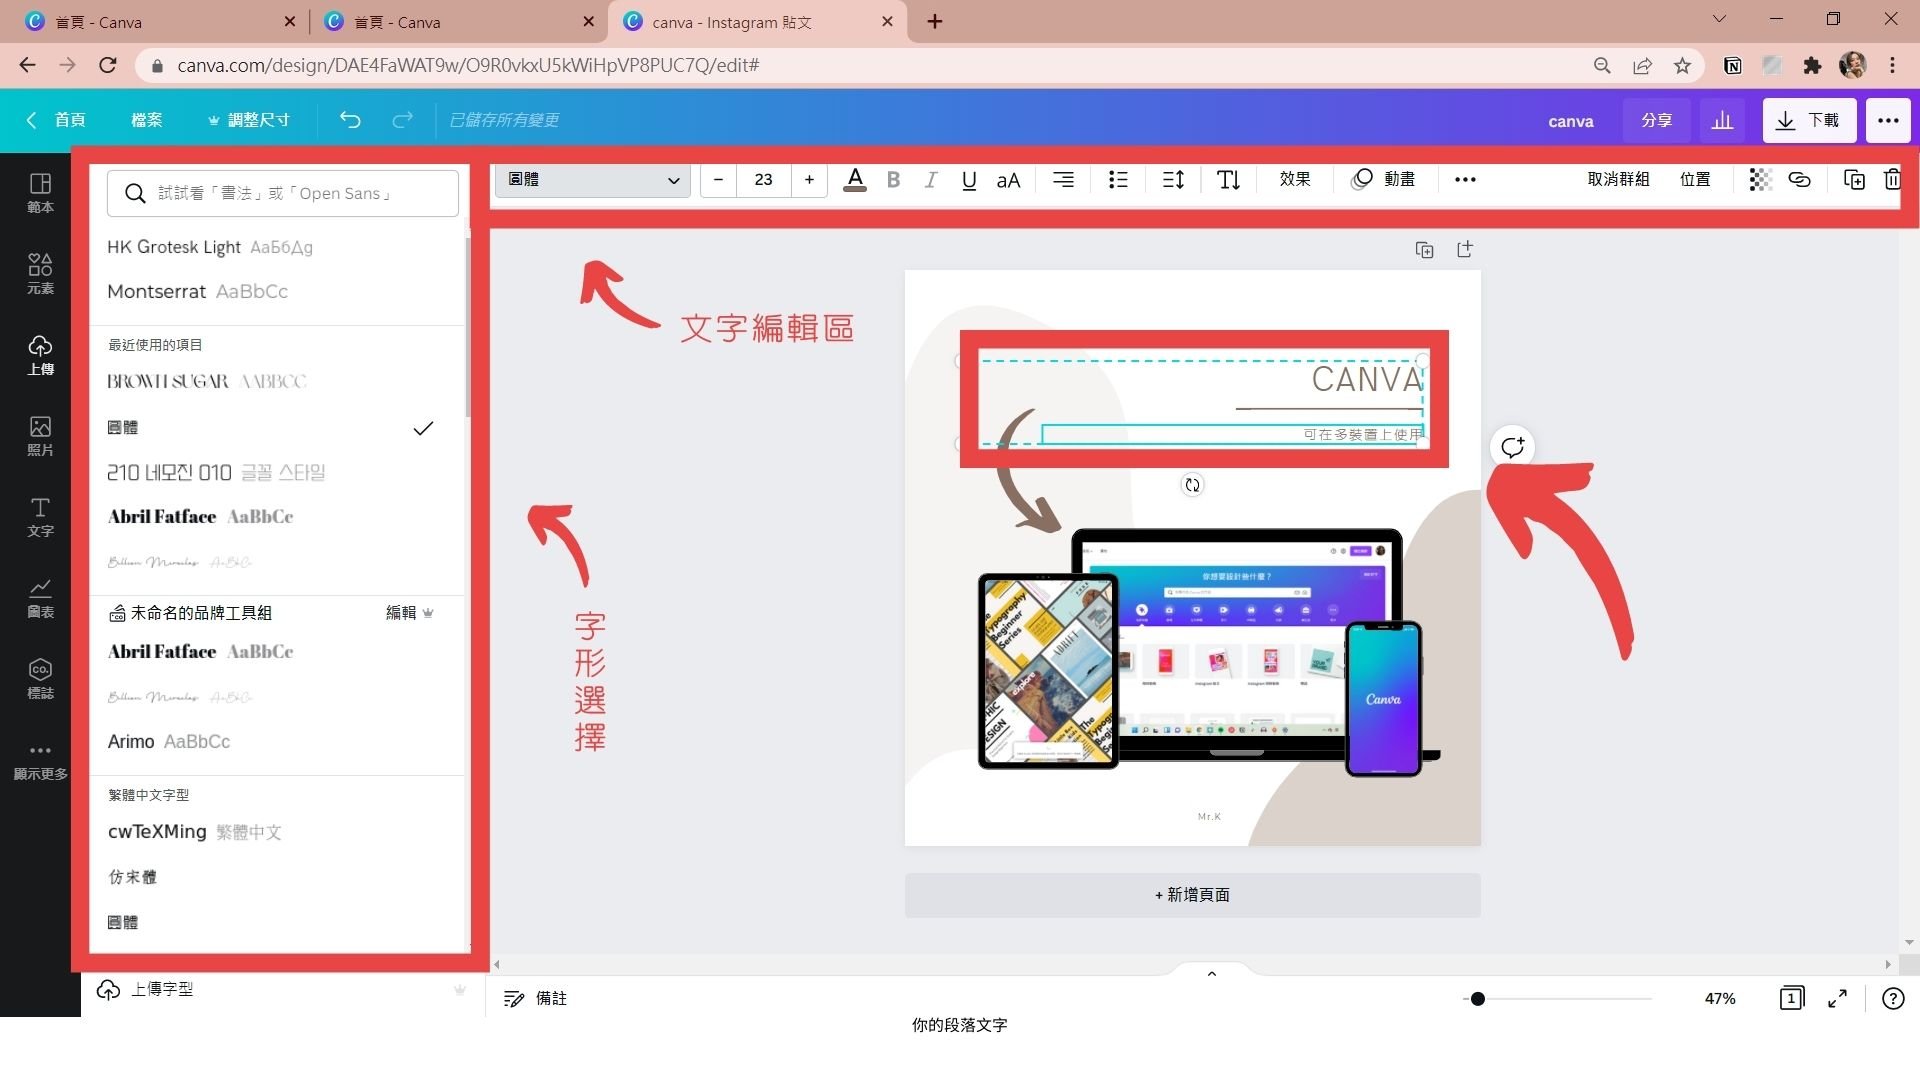Open the 上傳 uploads sidebar panel
The height and width of the screenshot is (1080, 1920).
point(40,354)
